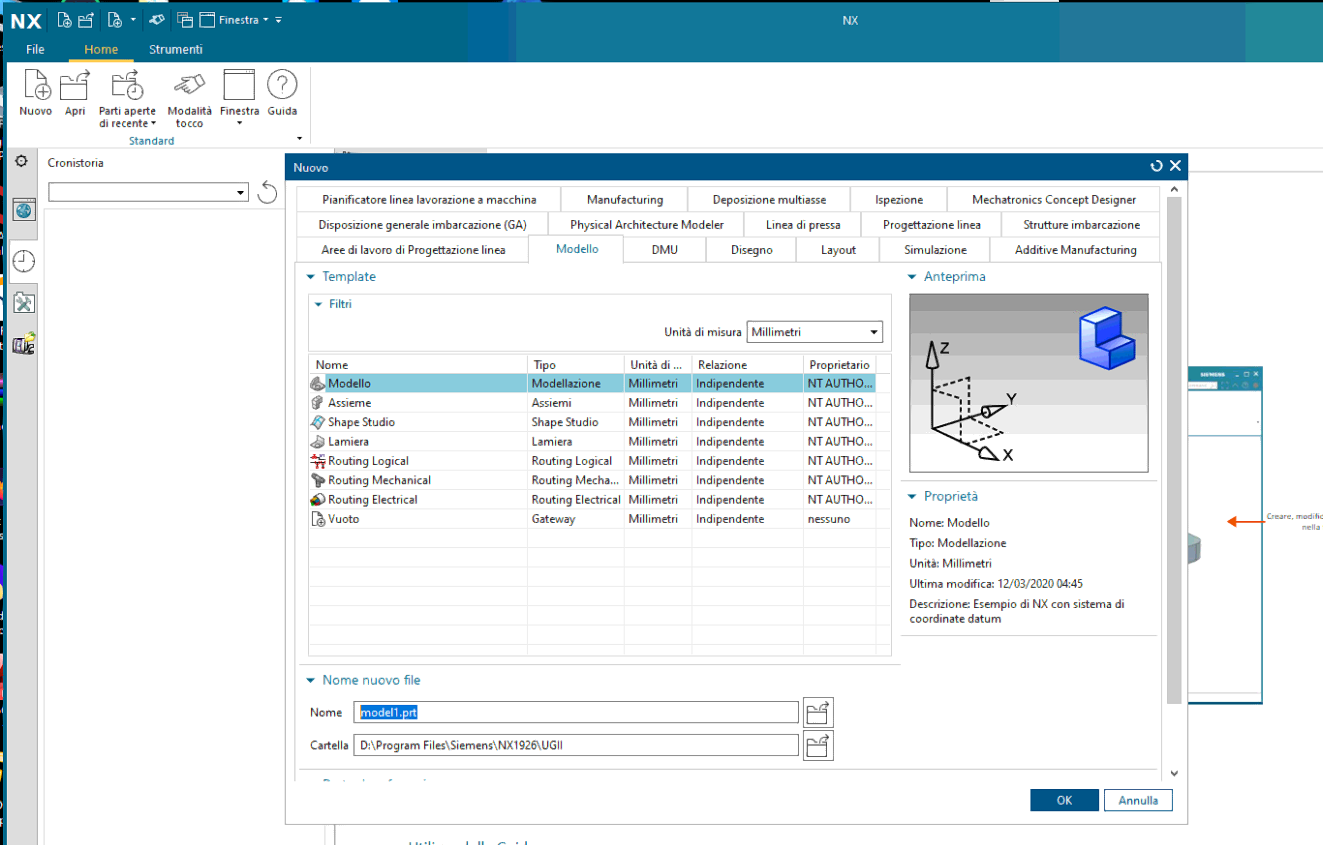The width and height of the screenshot is (1323, 845).
Task: Click the Anteprima preview thumbnail image
Action: [x=1029, y=383]
